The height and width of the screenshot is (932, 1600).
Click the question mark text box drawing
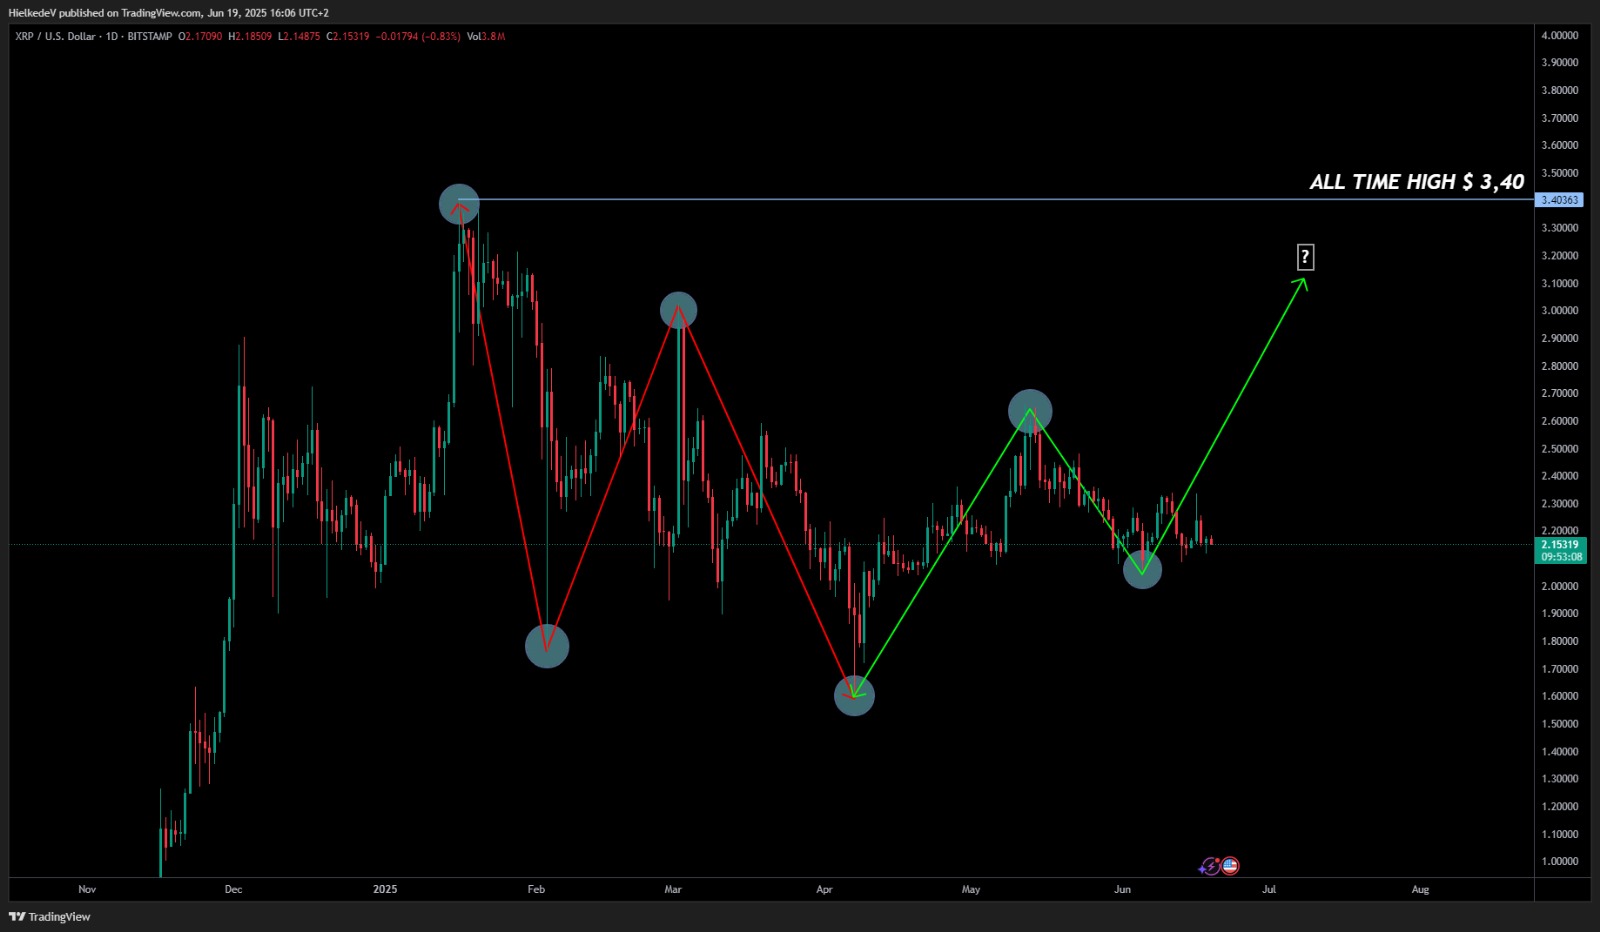1305,257
